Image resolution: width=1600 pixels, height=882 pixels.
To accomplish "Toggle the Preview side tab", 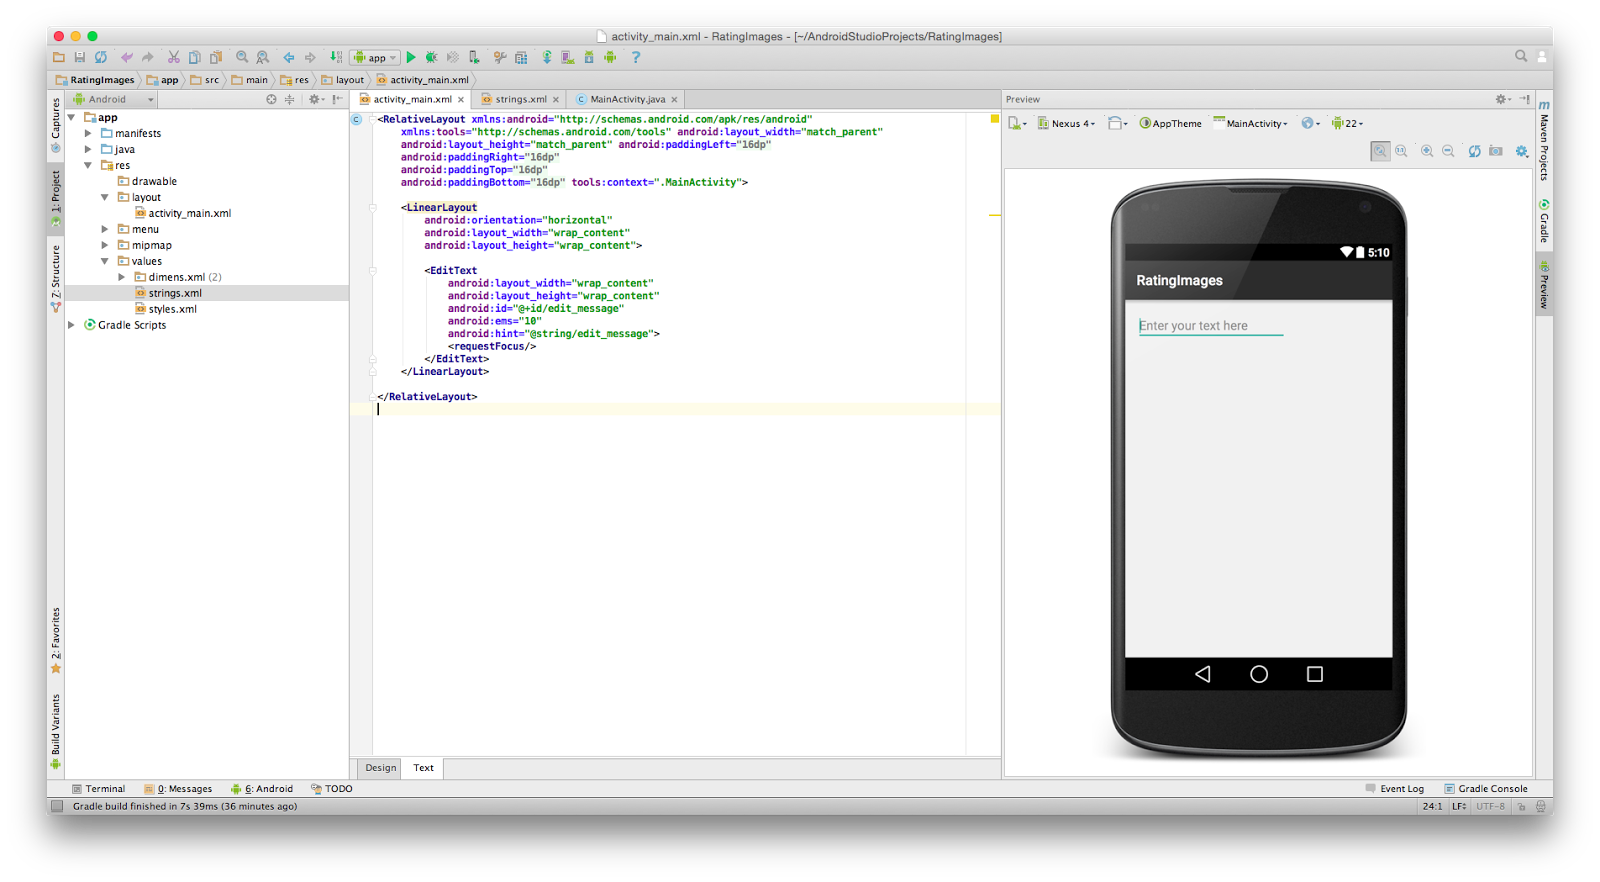I will click(x=1544, y=285).
